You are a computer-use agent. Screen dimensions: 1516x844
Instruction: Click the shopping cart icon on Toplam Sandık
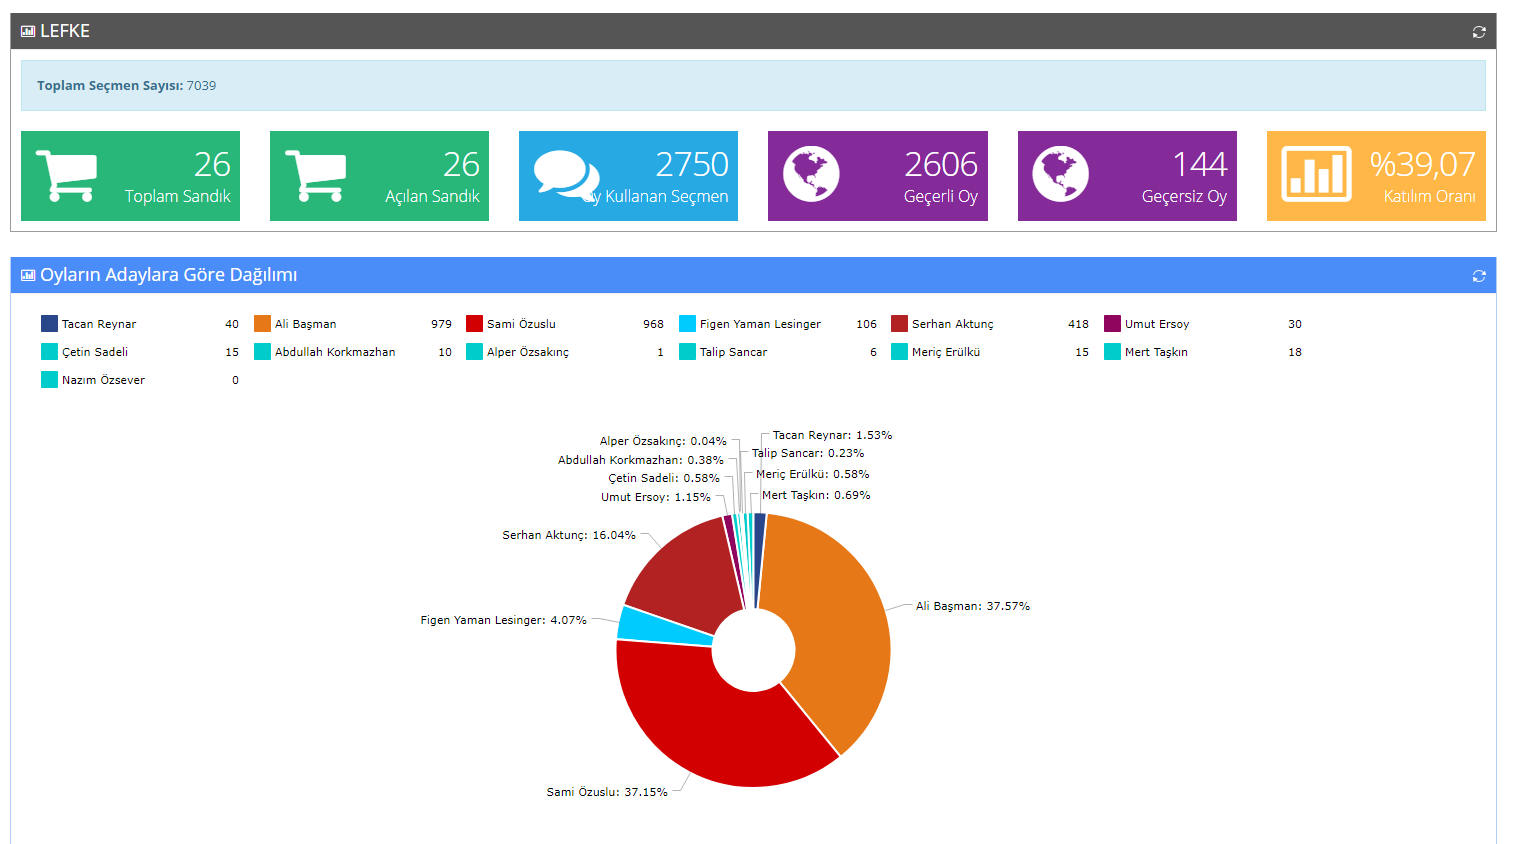(x=66, y=175)
